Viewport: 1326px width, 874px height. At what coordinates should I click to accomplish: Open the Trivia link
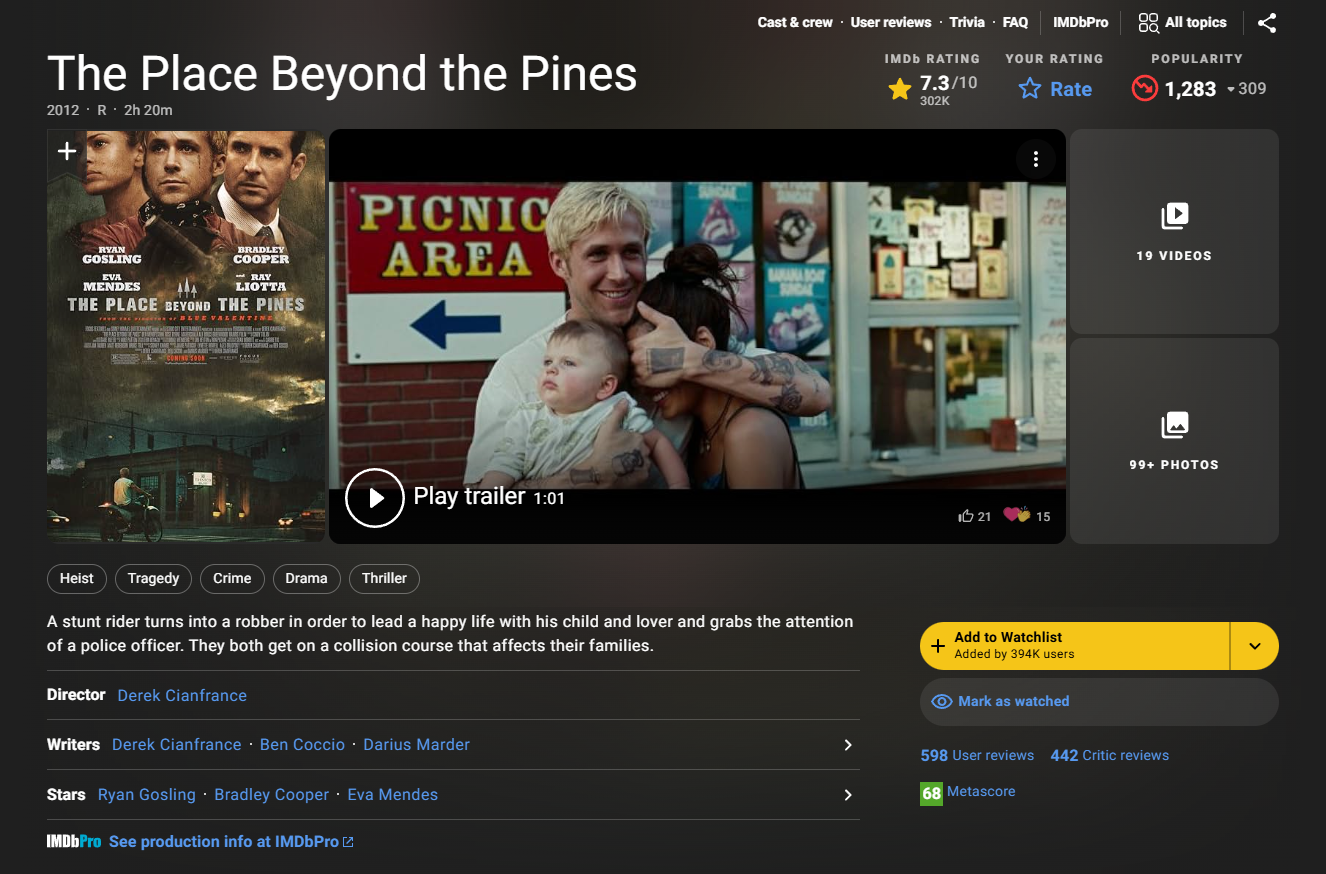[x=967, y=22]
